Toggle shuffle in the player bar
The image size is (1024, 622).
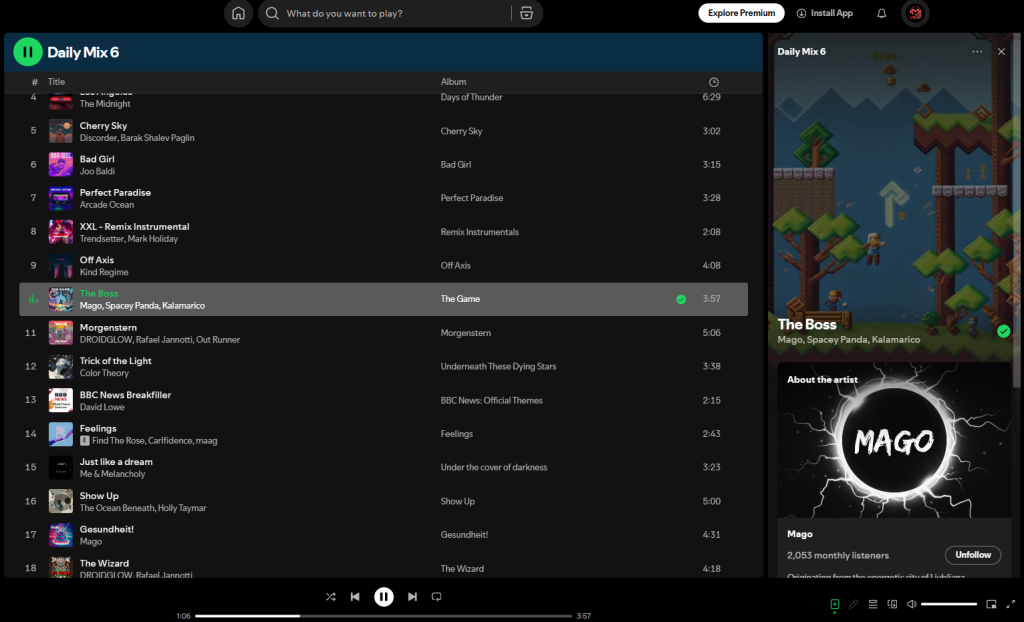[330, 597]
